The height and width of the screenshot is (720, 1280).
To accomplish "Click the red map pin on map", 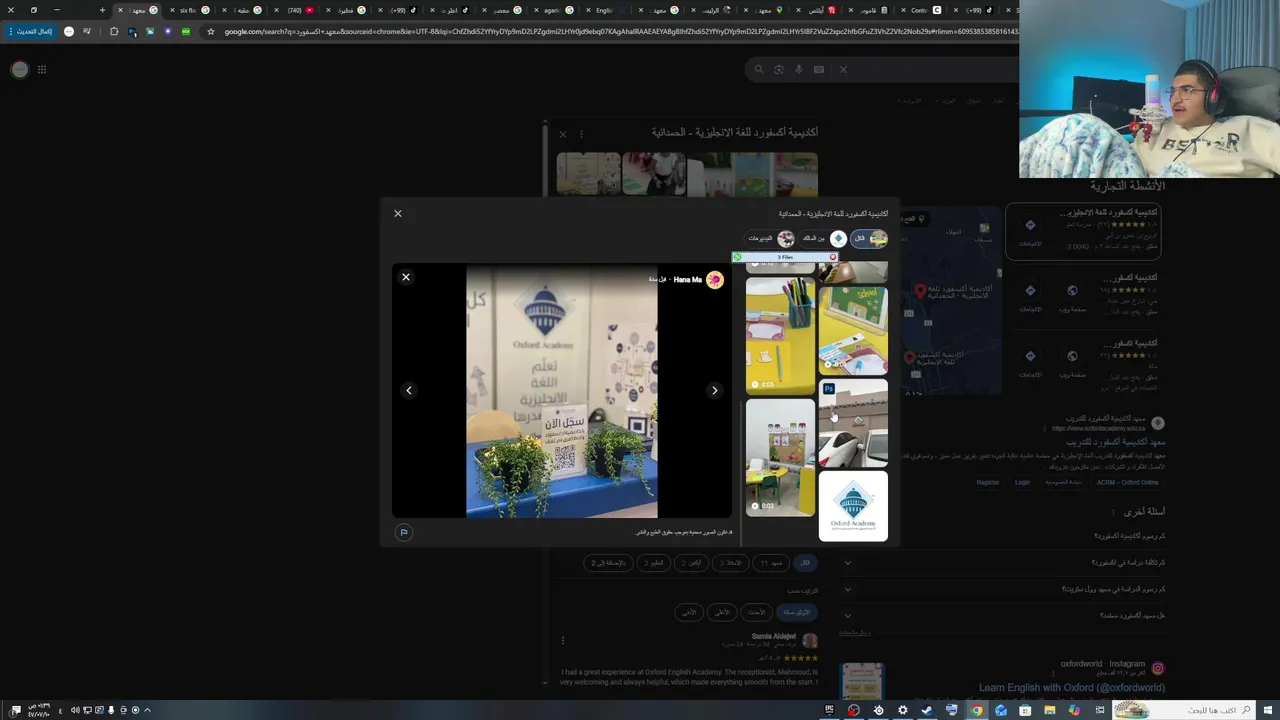I will (x=920, y=292).
